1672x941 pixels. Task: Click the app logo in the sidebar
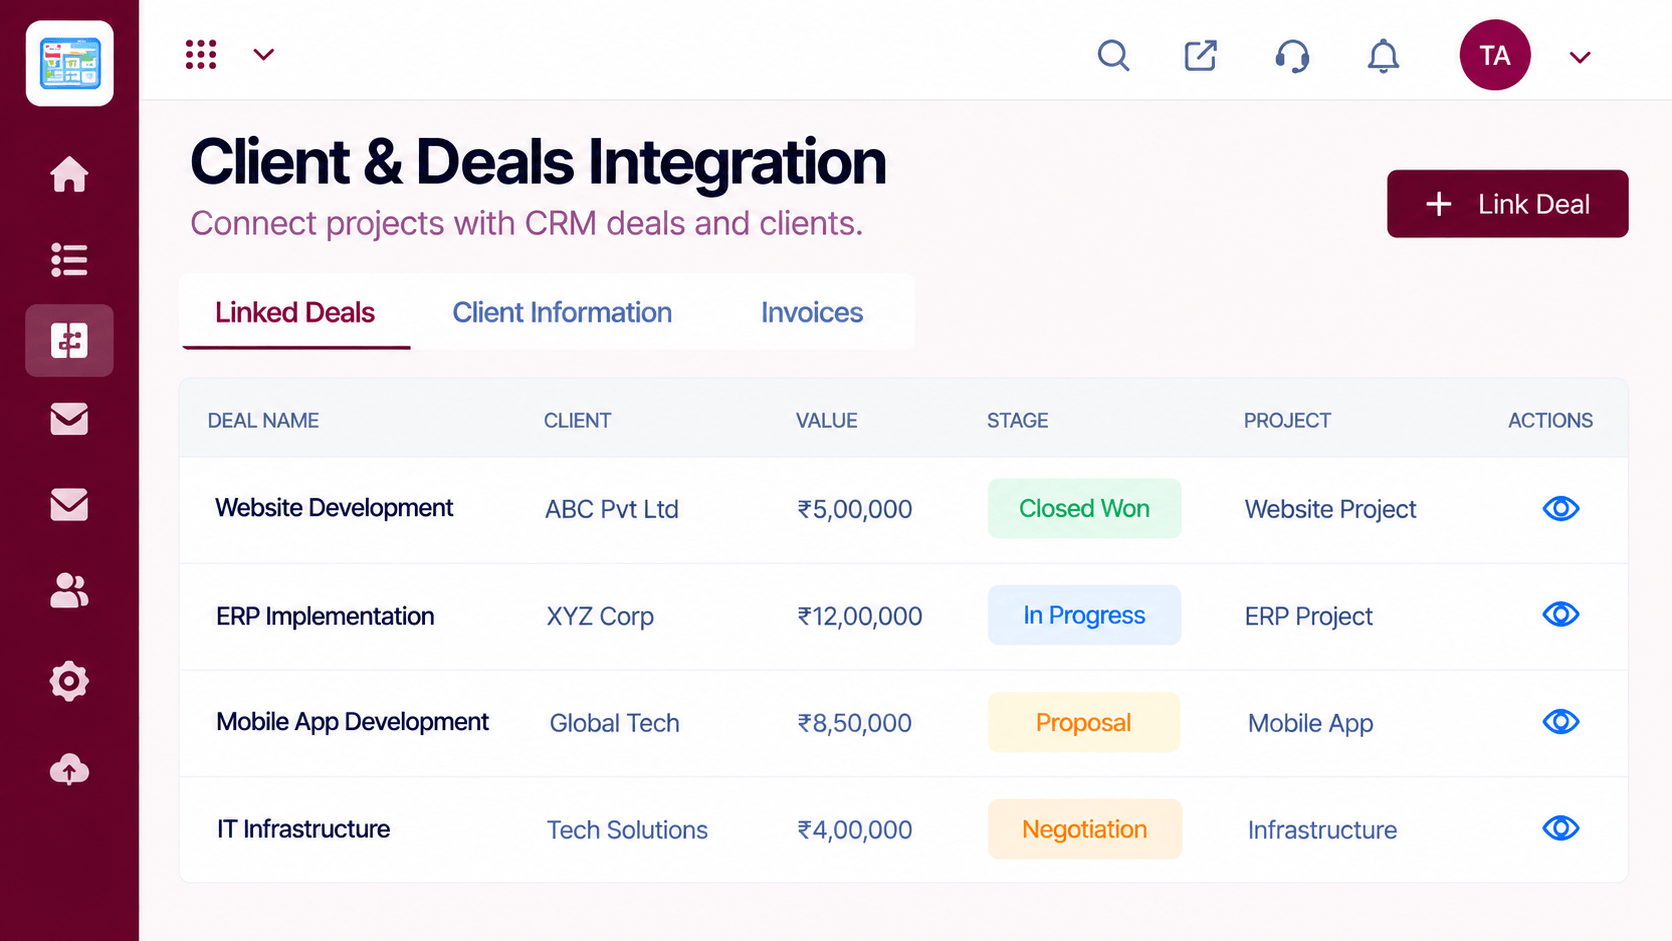pyautogui.click(x=69, y=63)
